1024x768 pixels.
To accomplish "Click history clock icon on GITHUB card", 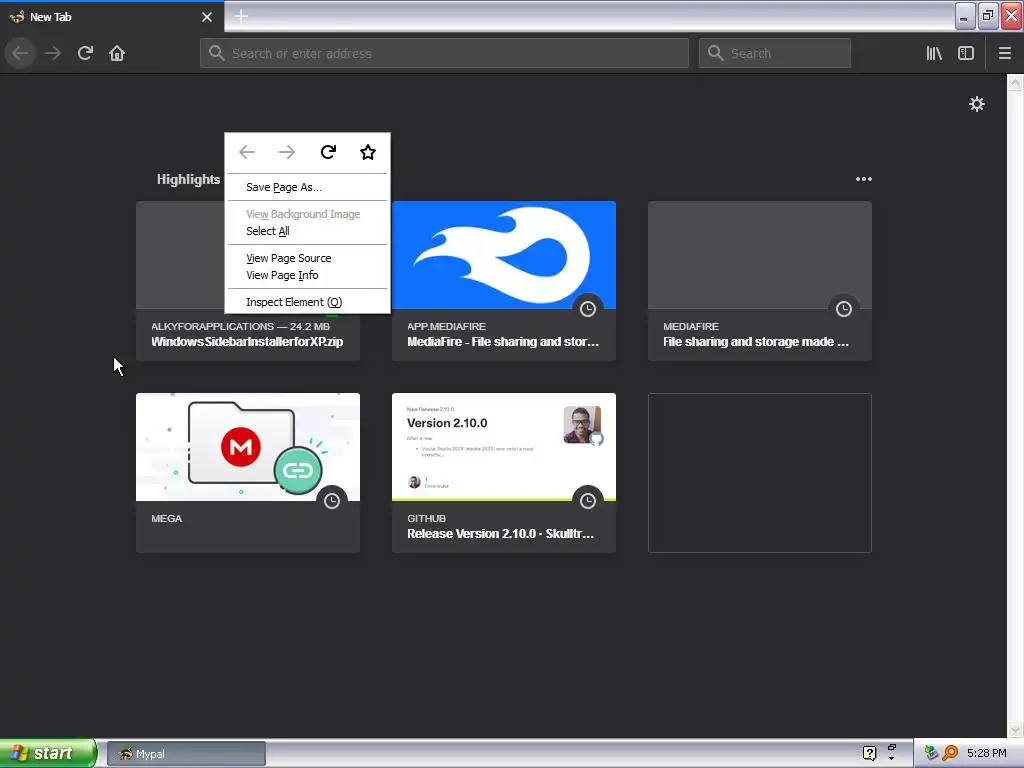I will [x=588, y=501].
